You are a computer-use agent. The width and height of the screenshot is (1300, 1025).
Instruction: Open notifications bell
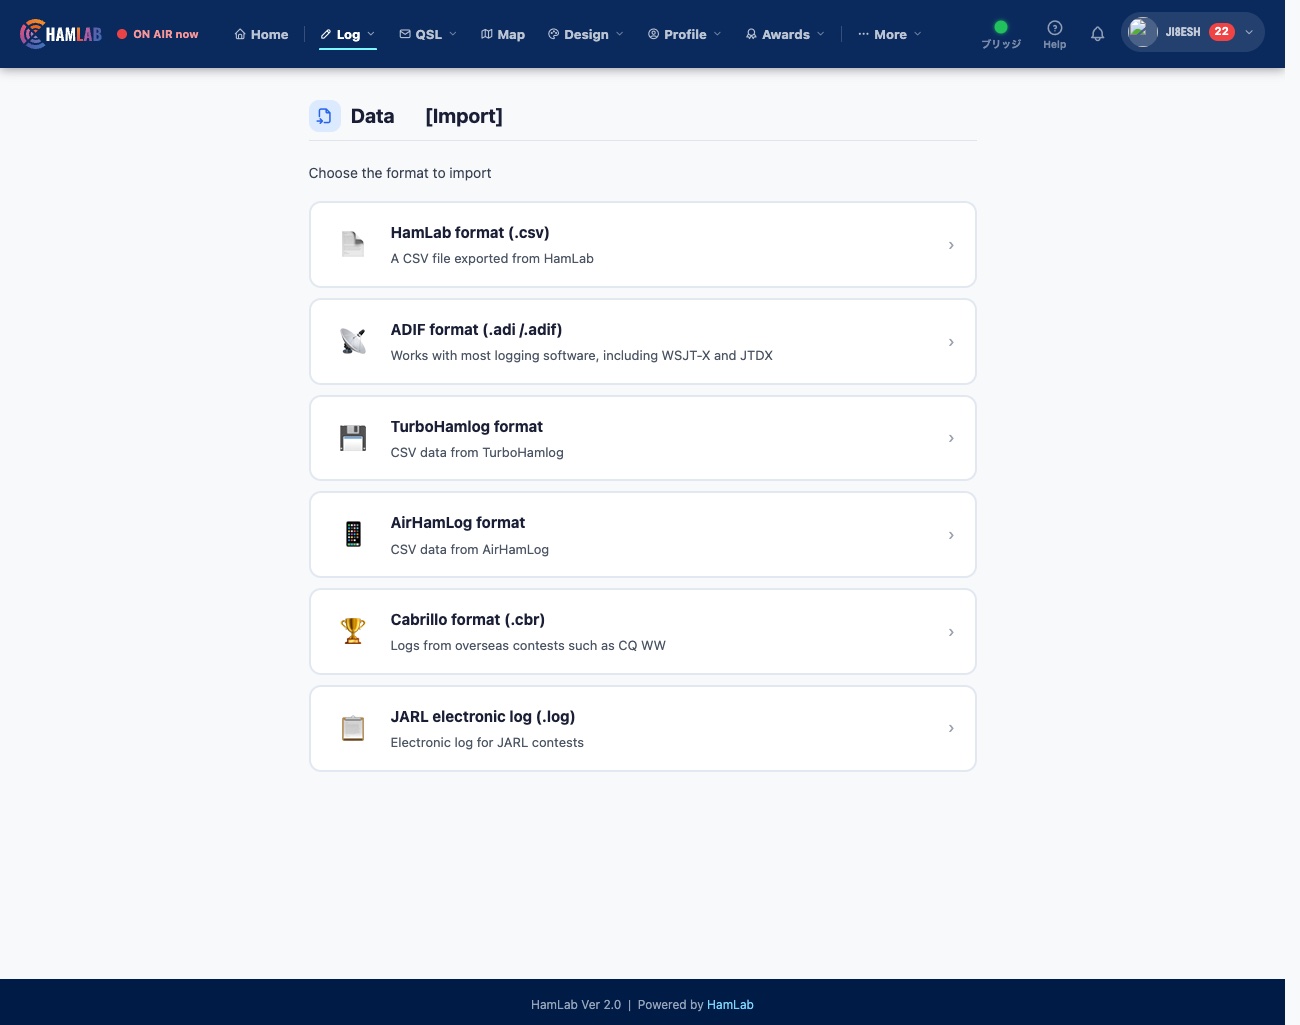1097,34
